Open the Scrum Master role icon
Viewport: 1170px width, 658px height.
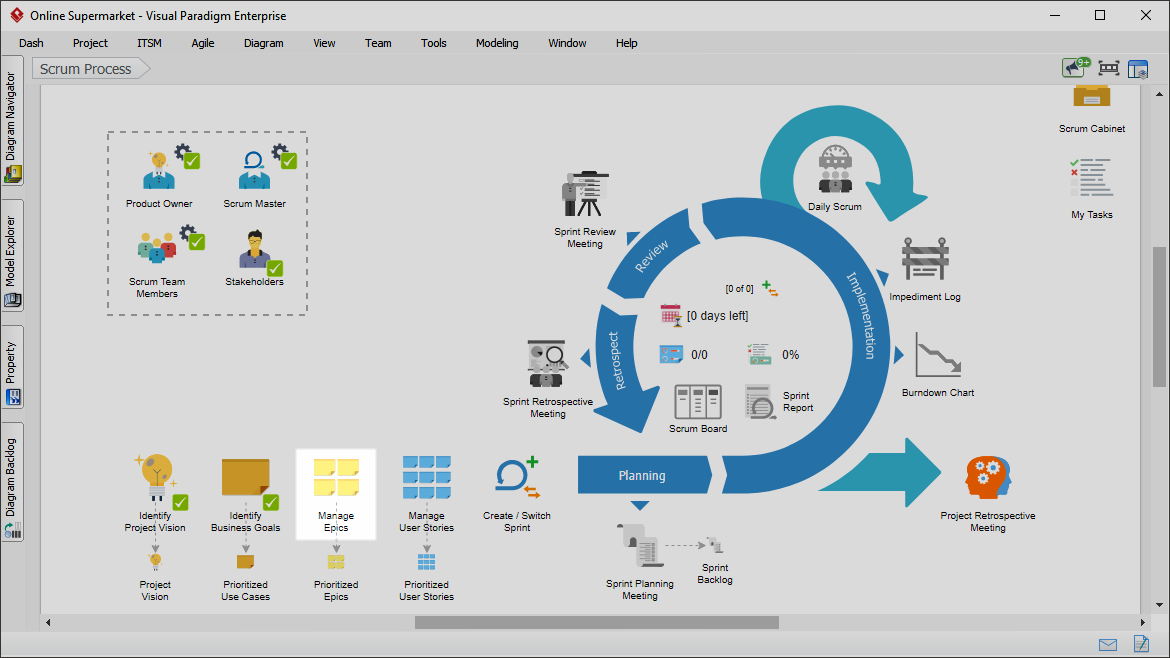254,170
